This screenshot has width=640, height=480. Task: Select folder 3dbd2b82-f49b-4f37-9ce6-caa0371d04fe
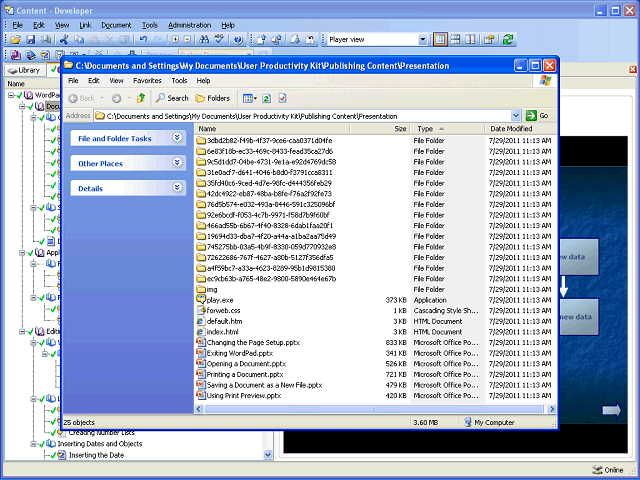[269, 140]
